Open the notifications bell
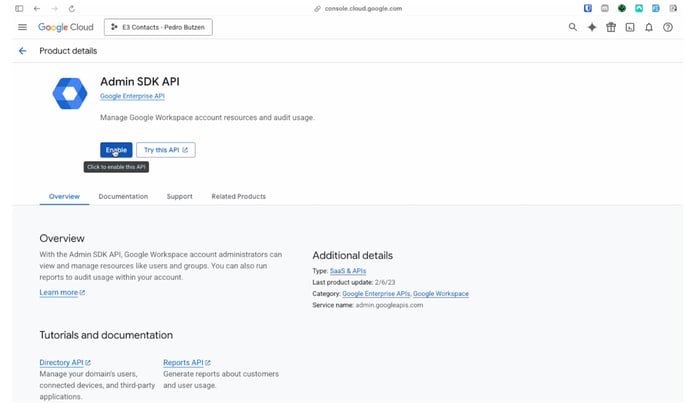Viewport: 688px width, 410px height. (649, 27)
